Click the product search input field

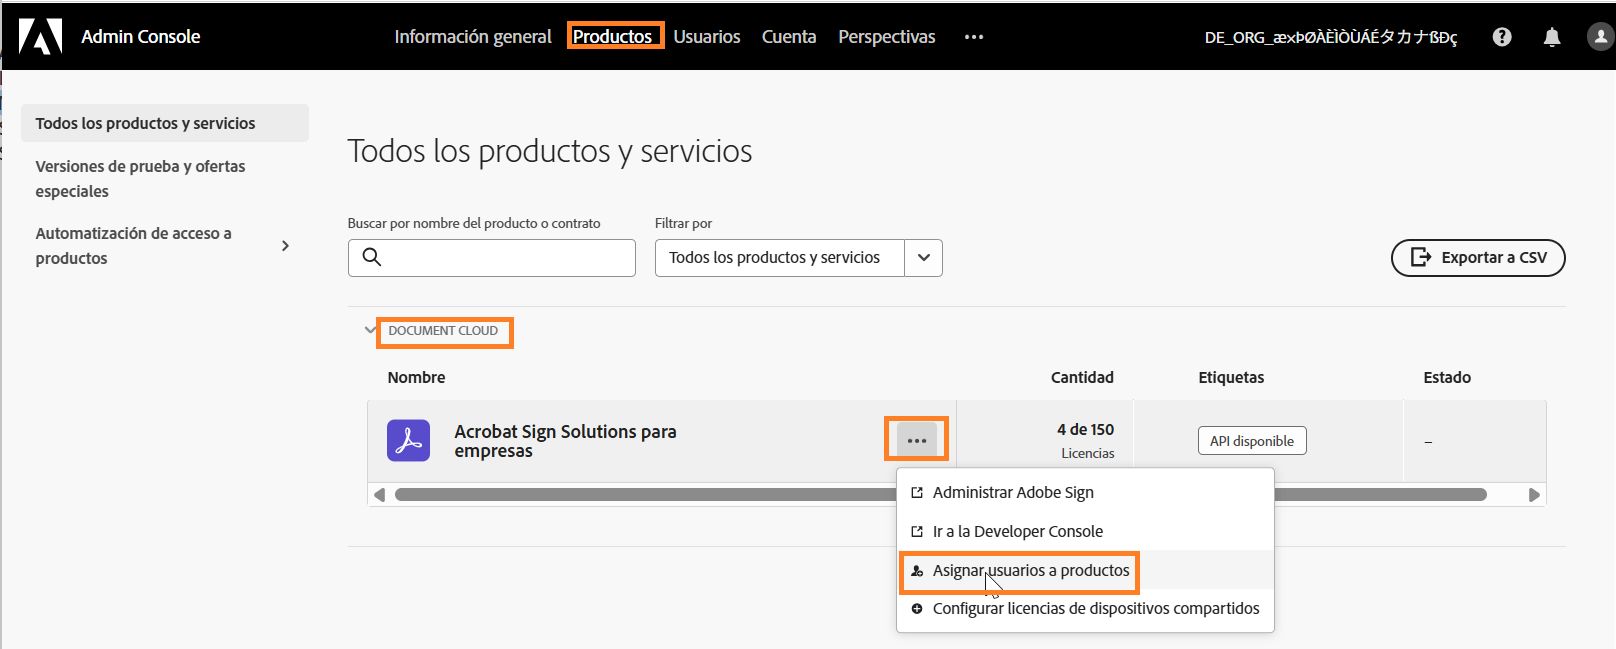pyautogui.click(x=492, y=257)
